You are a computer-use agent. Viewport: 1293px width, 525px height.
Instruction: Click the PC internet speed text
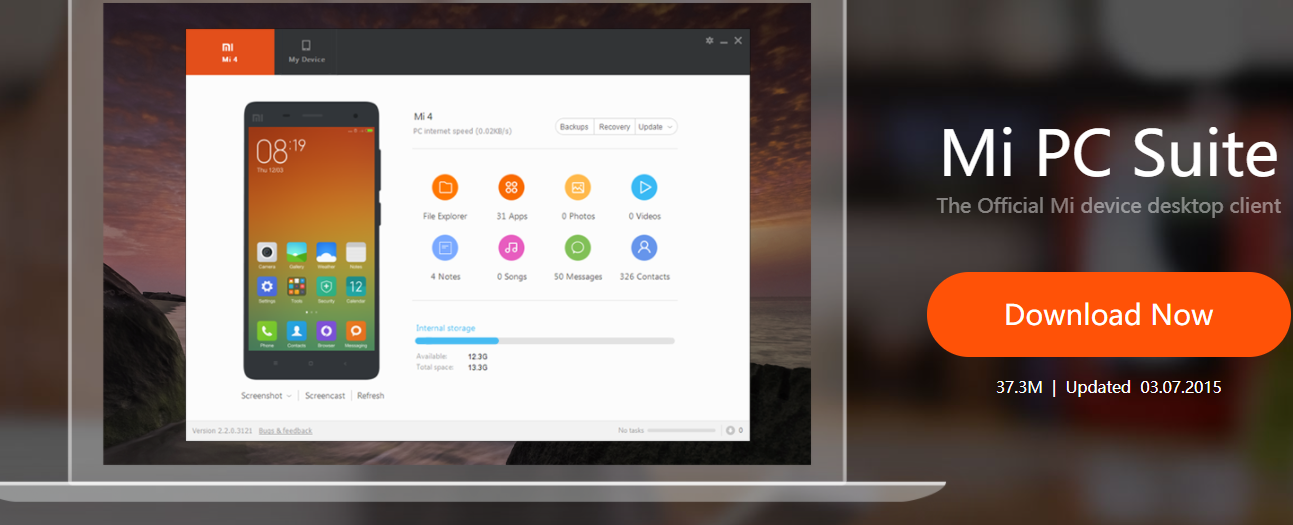pyautogui.click(x=463, y=131)
